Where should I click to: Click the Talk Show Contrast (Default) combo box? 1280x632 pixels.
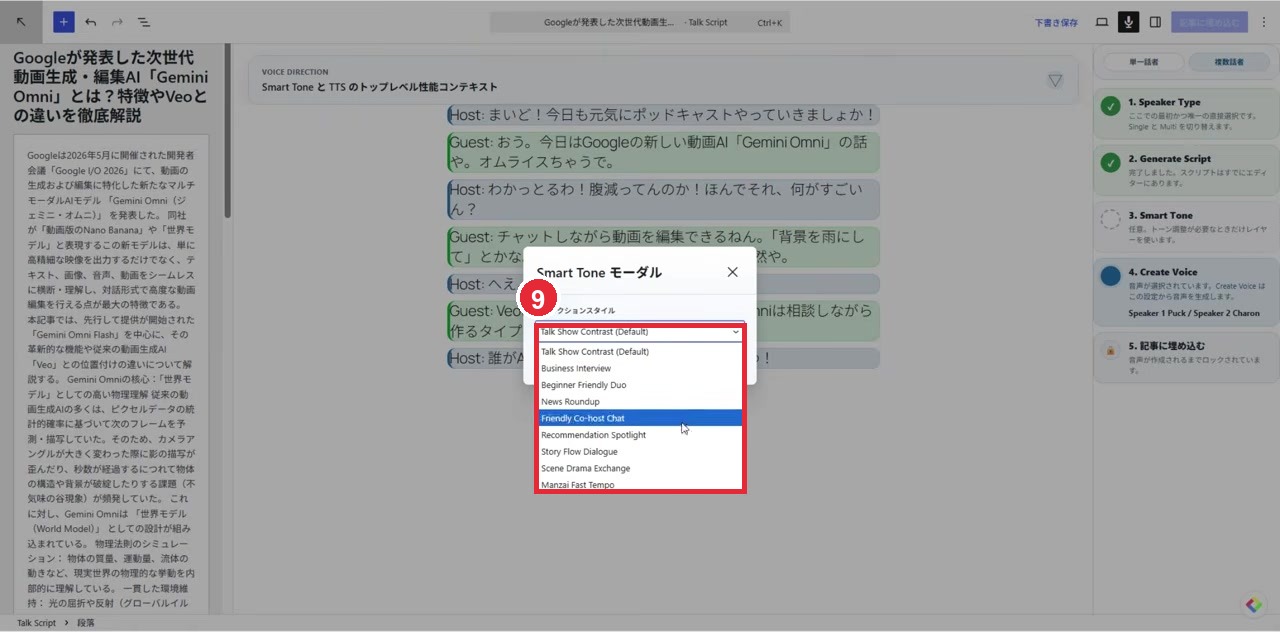click(x=640, y=331)
